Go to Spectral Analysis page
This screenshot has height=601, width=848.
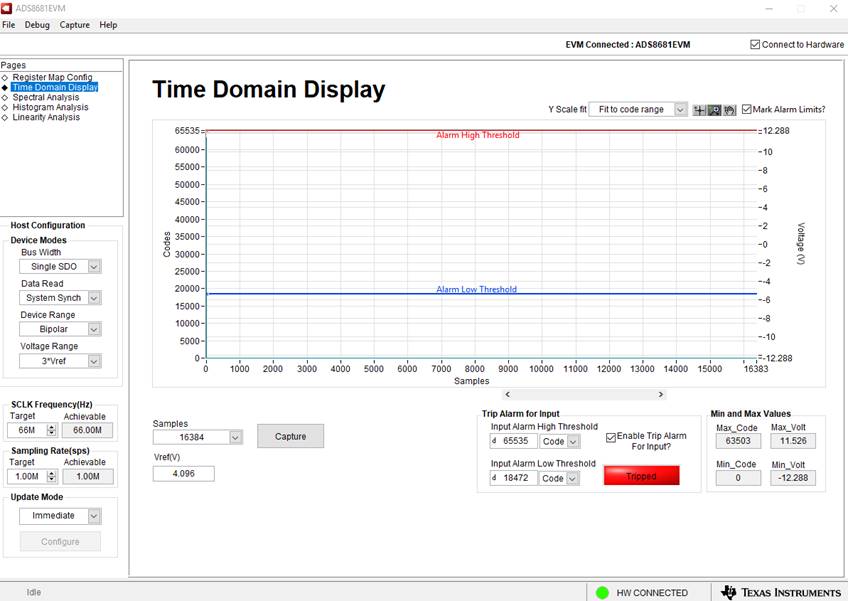(x=45, y=97)
